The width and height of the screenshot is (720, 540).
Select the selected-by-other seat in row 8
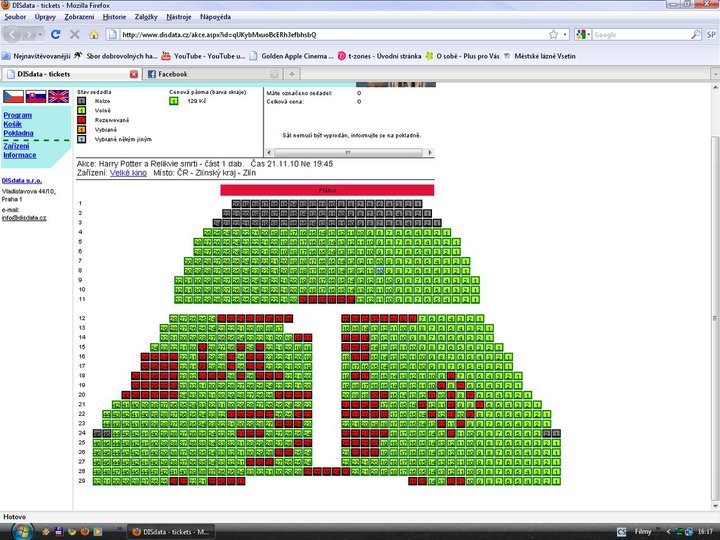(379, 271)
